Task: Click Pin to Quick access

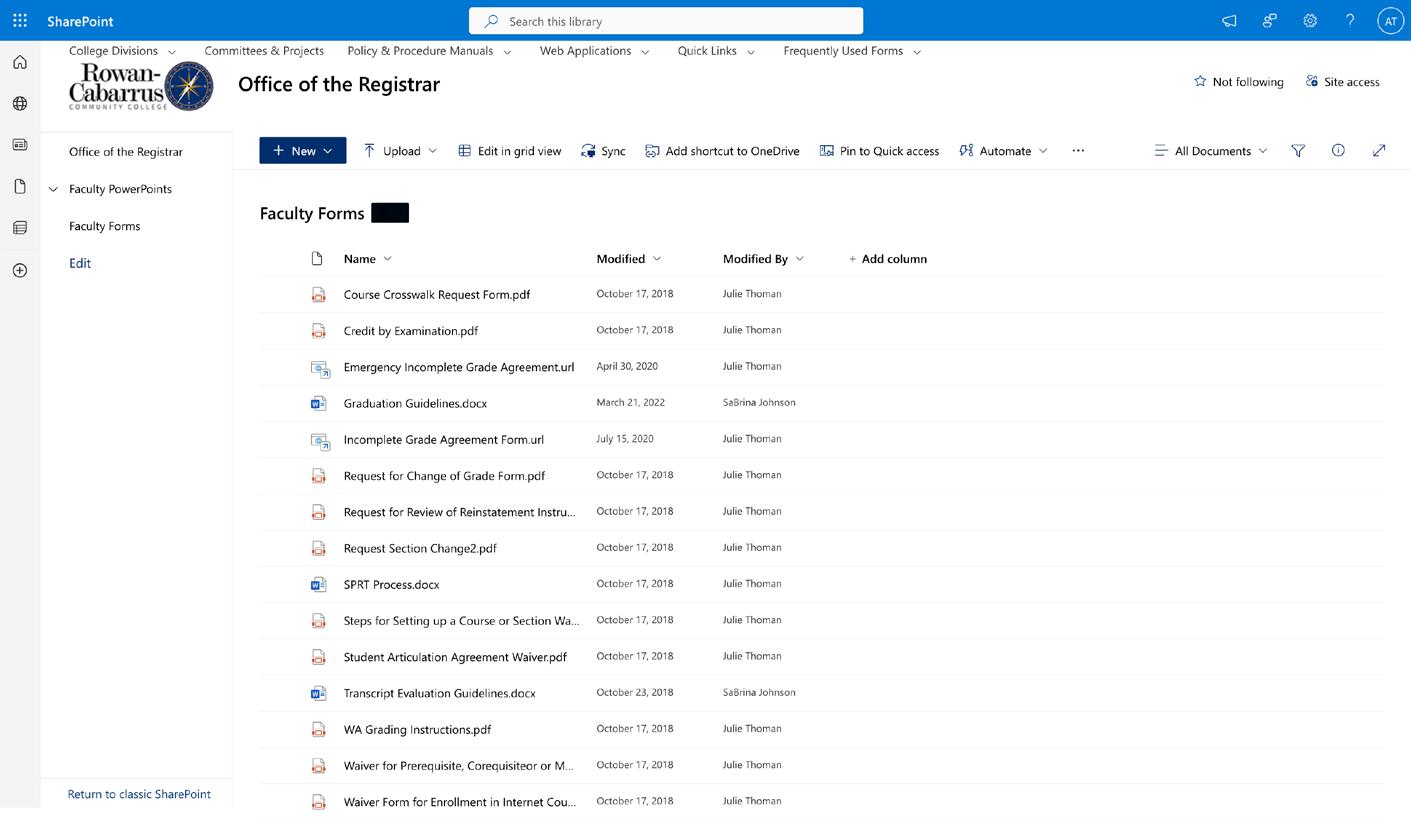Action: pos(879,151)
